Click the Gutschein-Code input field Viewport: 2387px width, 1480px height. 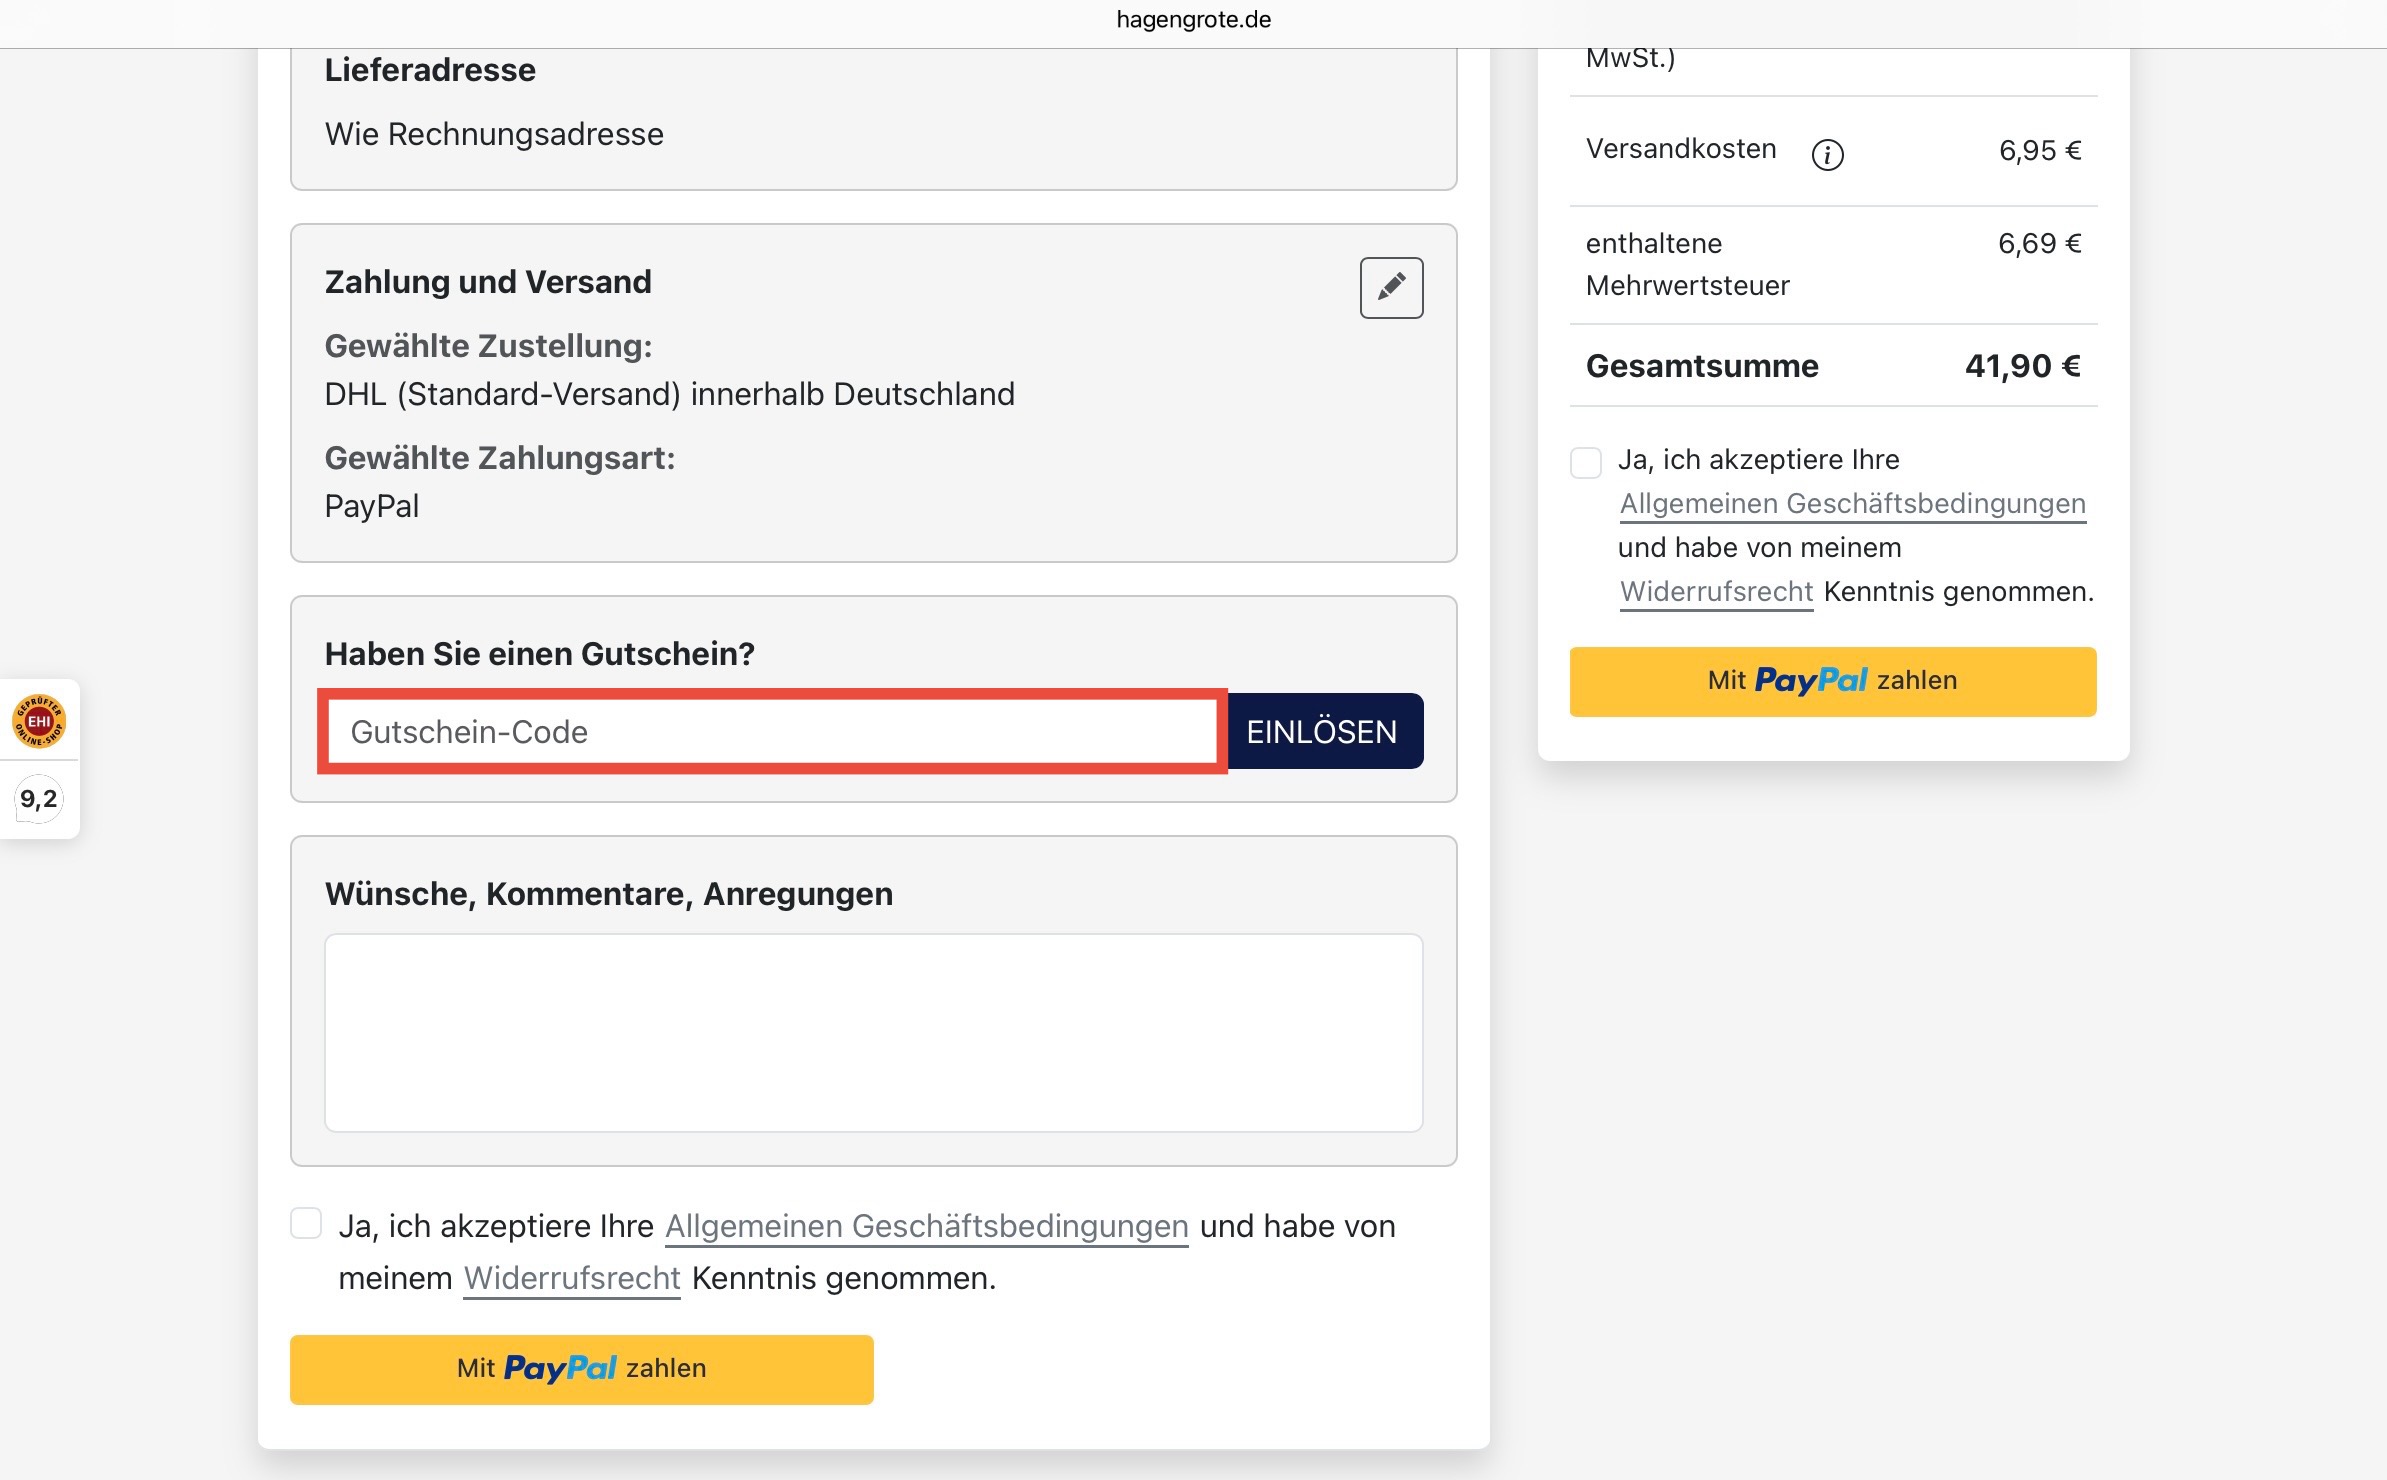point(772,732)
